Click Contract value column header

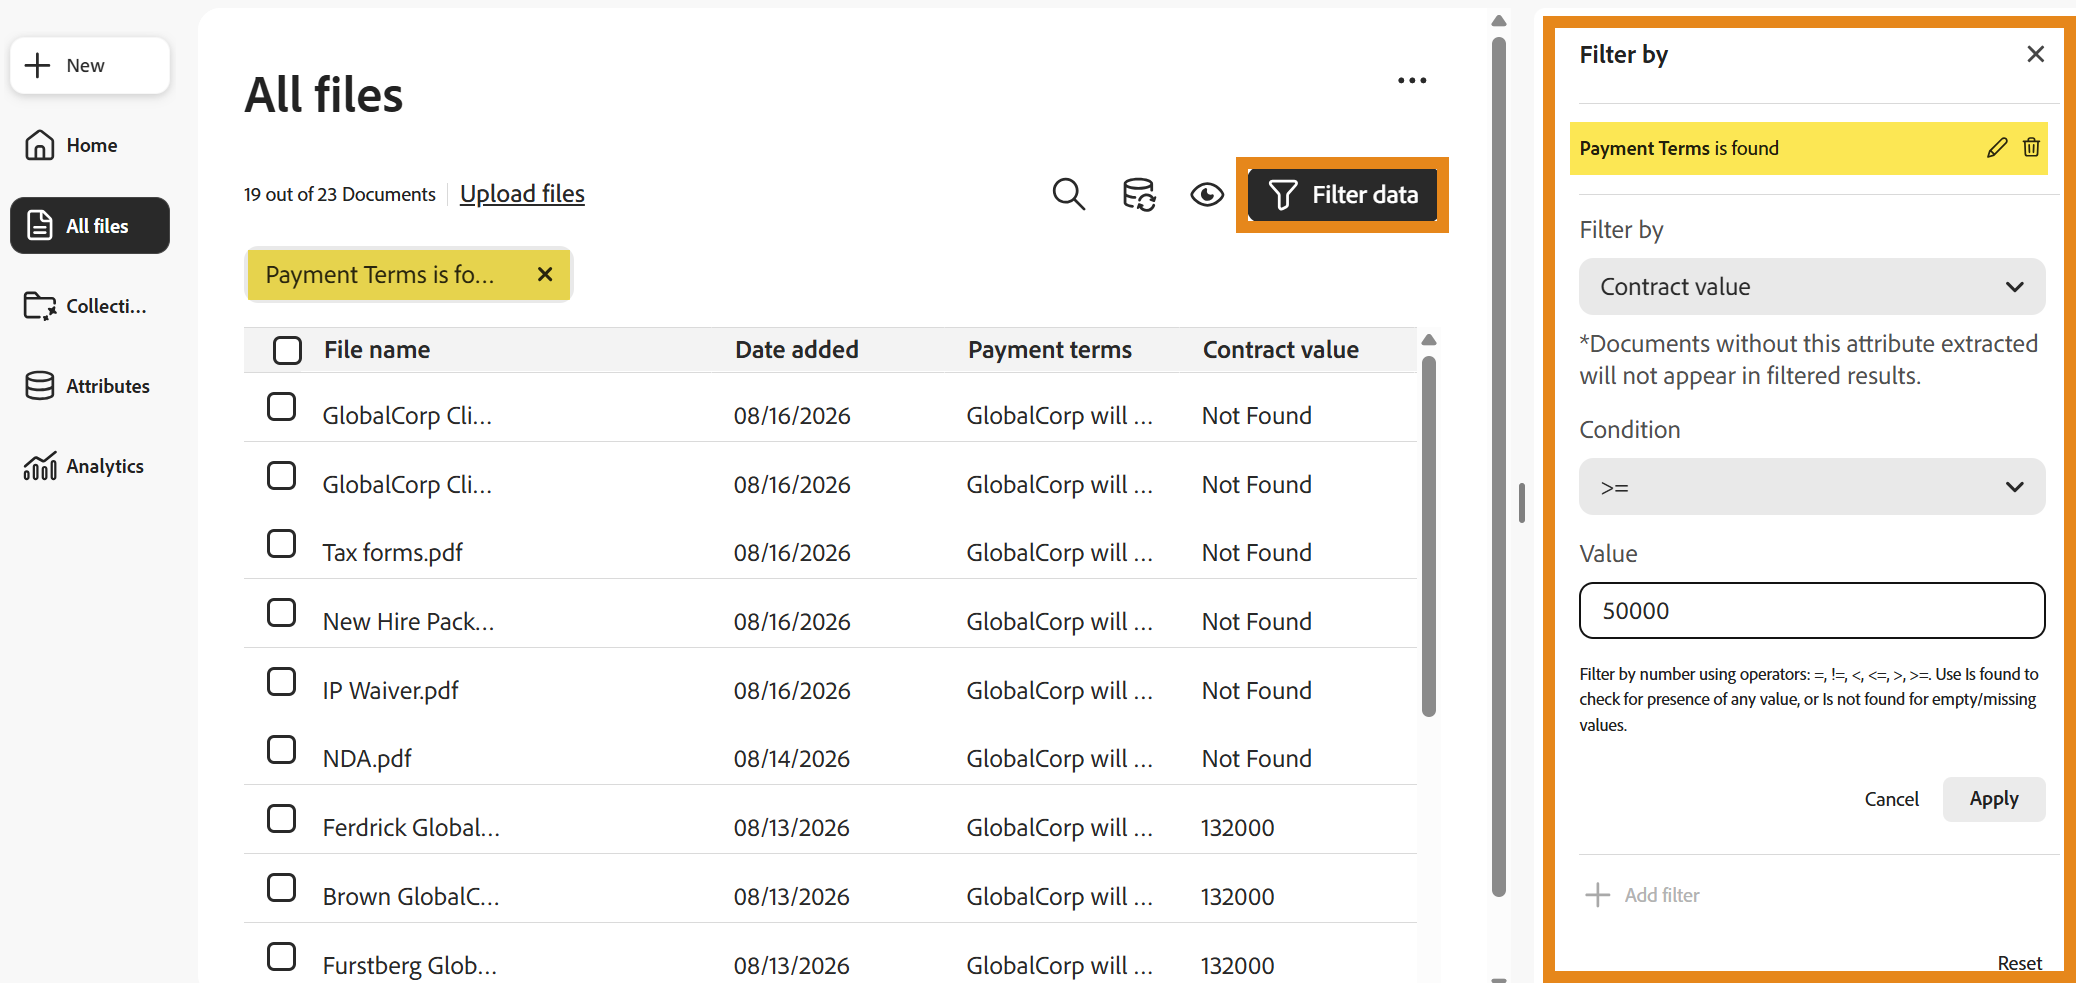click(x=1280, y=350)
